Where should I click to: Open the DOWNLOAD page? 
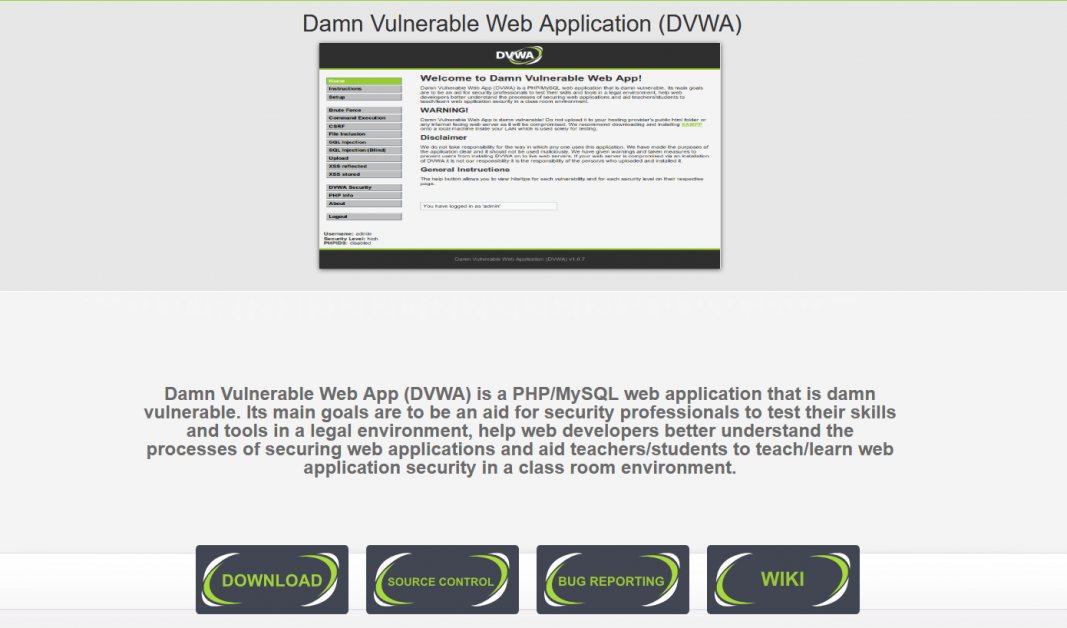[271, 580]
